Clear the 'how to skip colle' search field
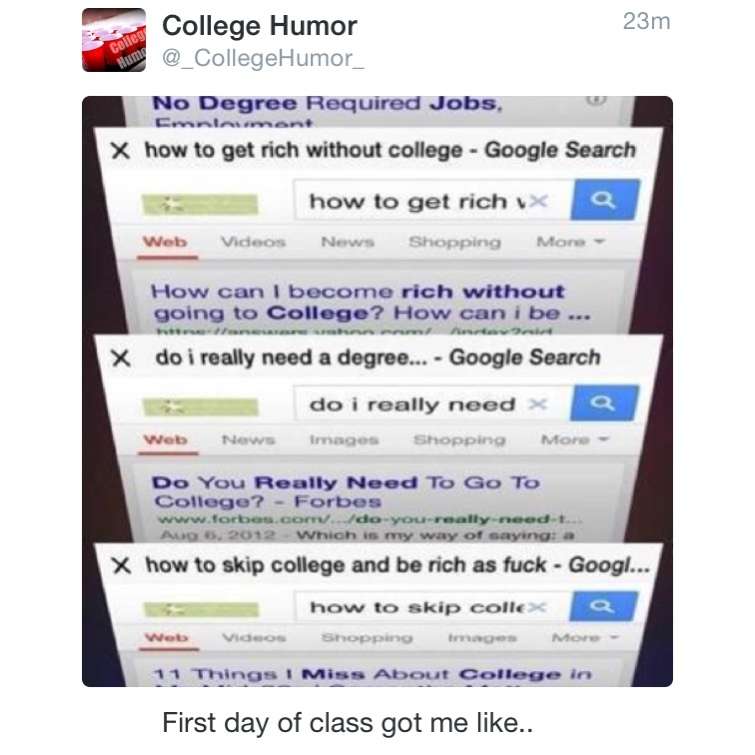 pyautogui.click(x=537, y=608)
